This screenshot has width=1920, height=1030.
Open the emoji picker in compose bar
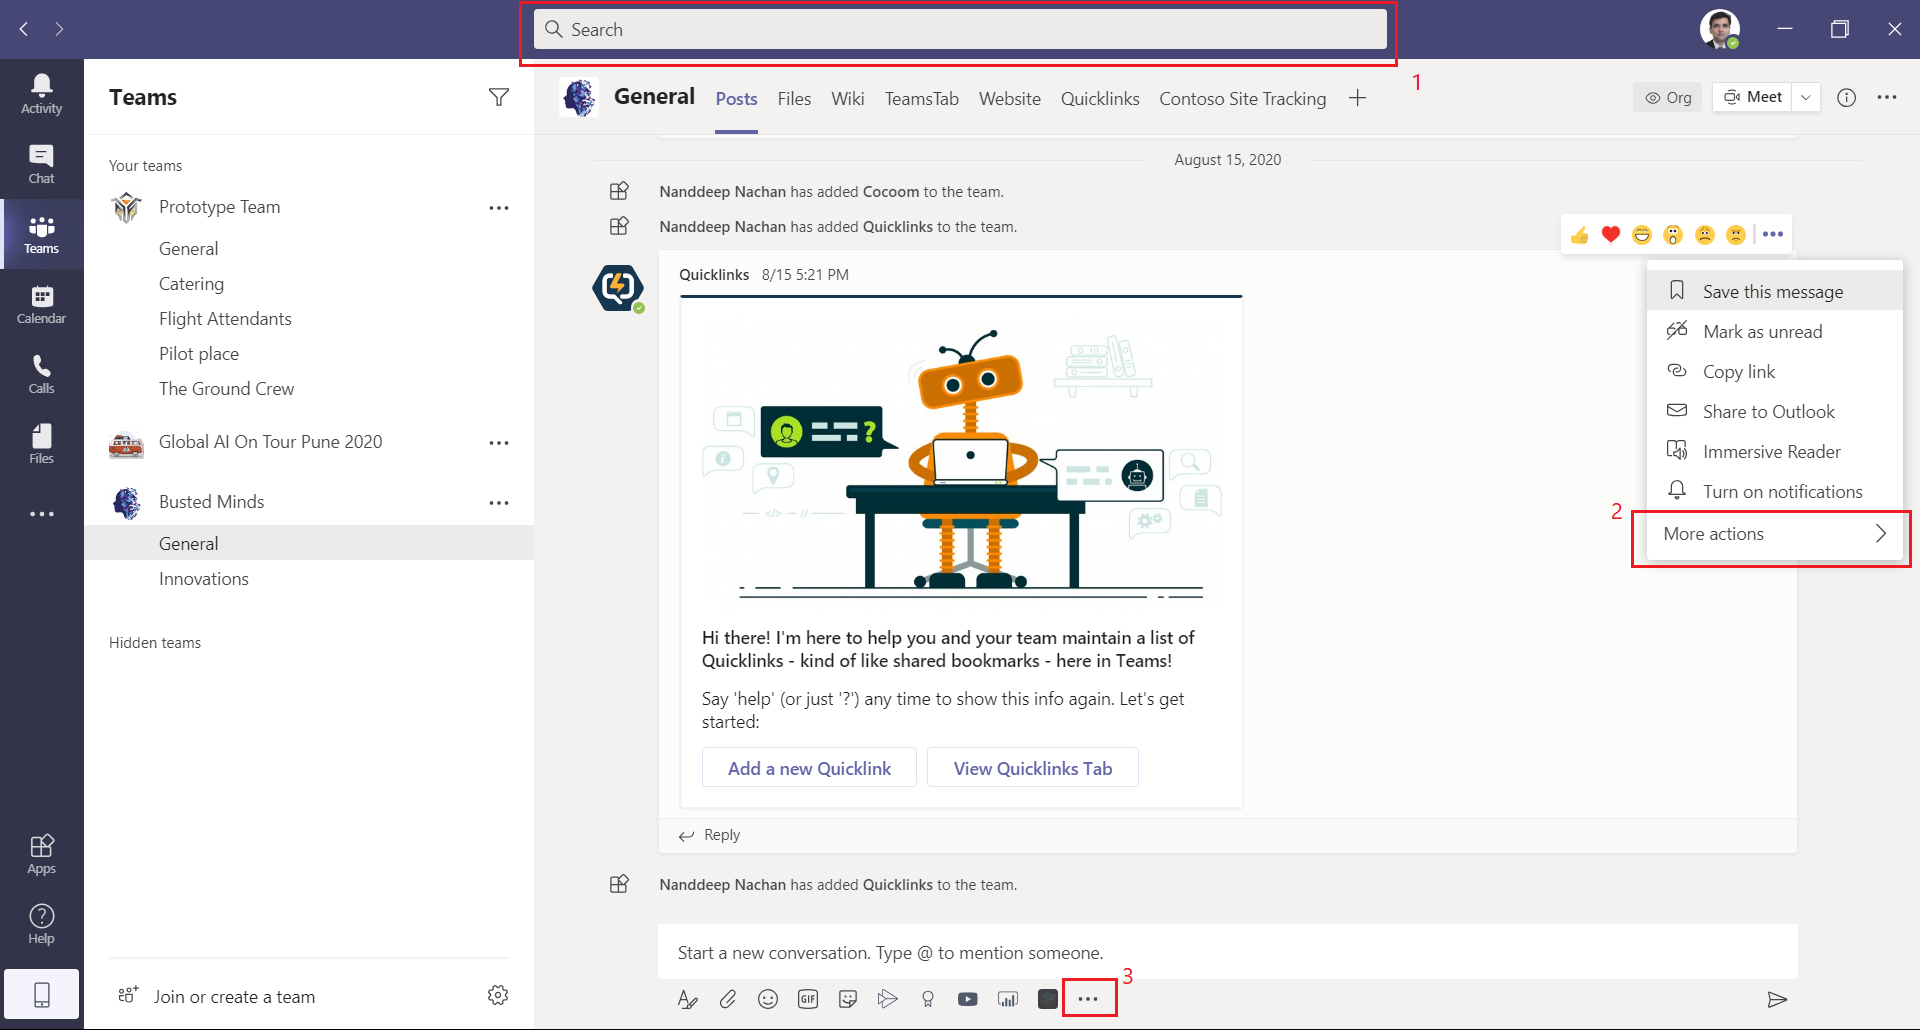(x=768, y=999)
